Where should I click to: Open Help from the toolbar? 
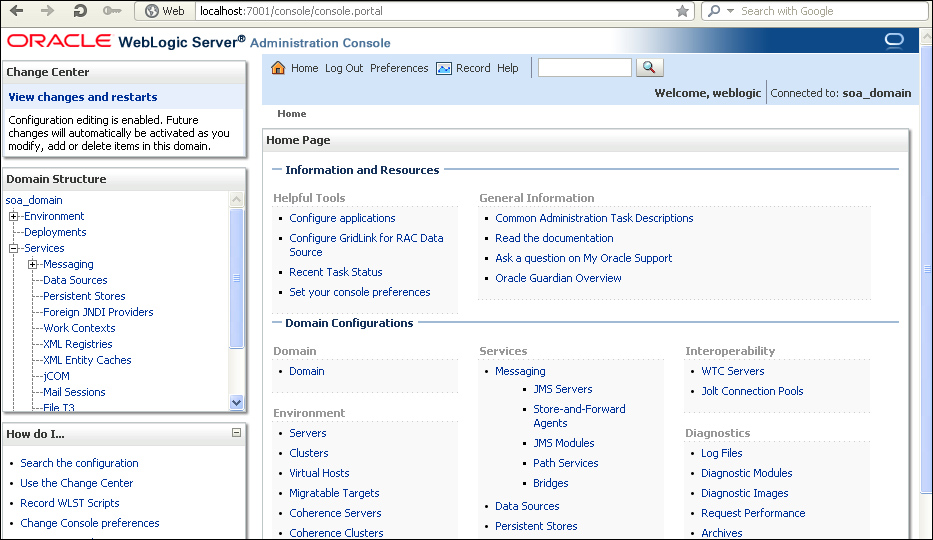click(508, 68)
